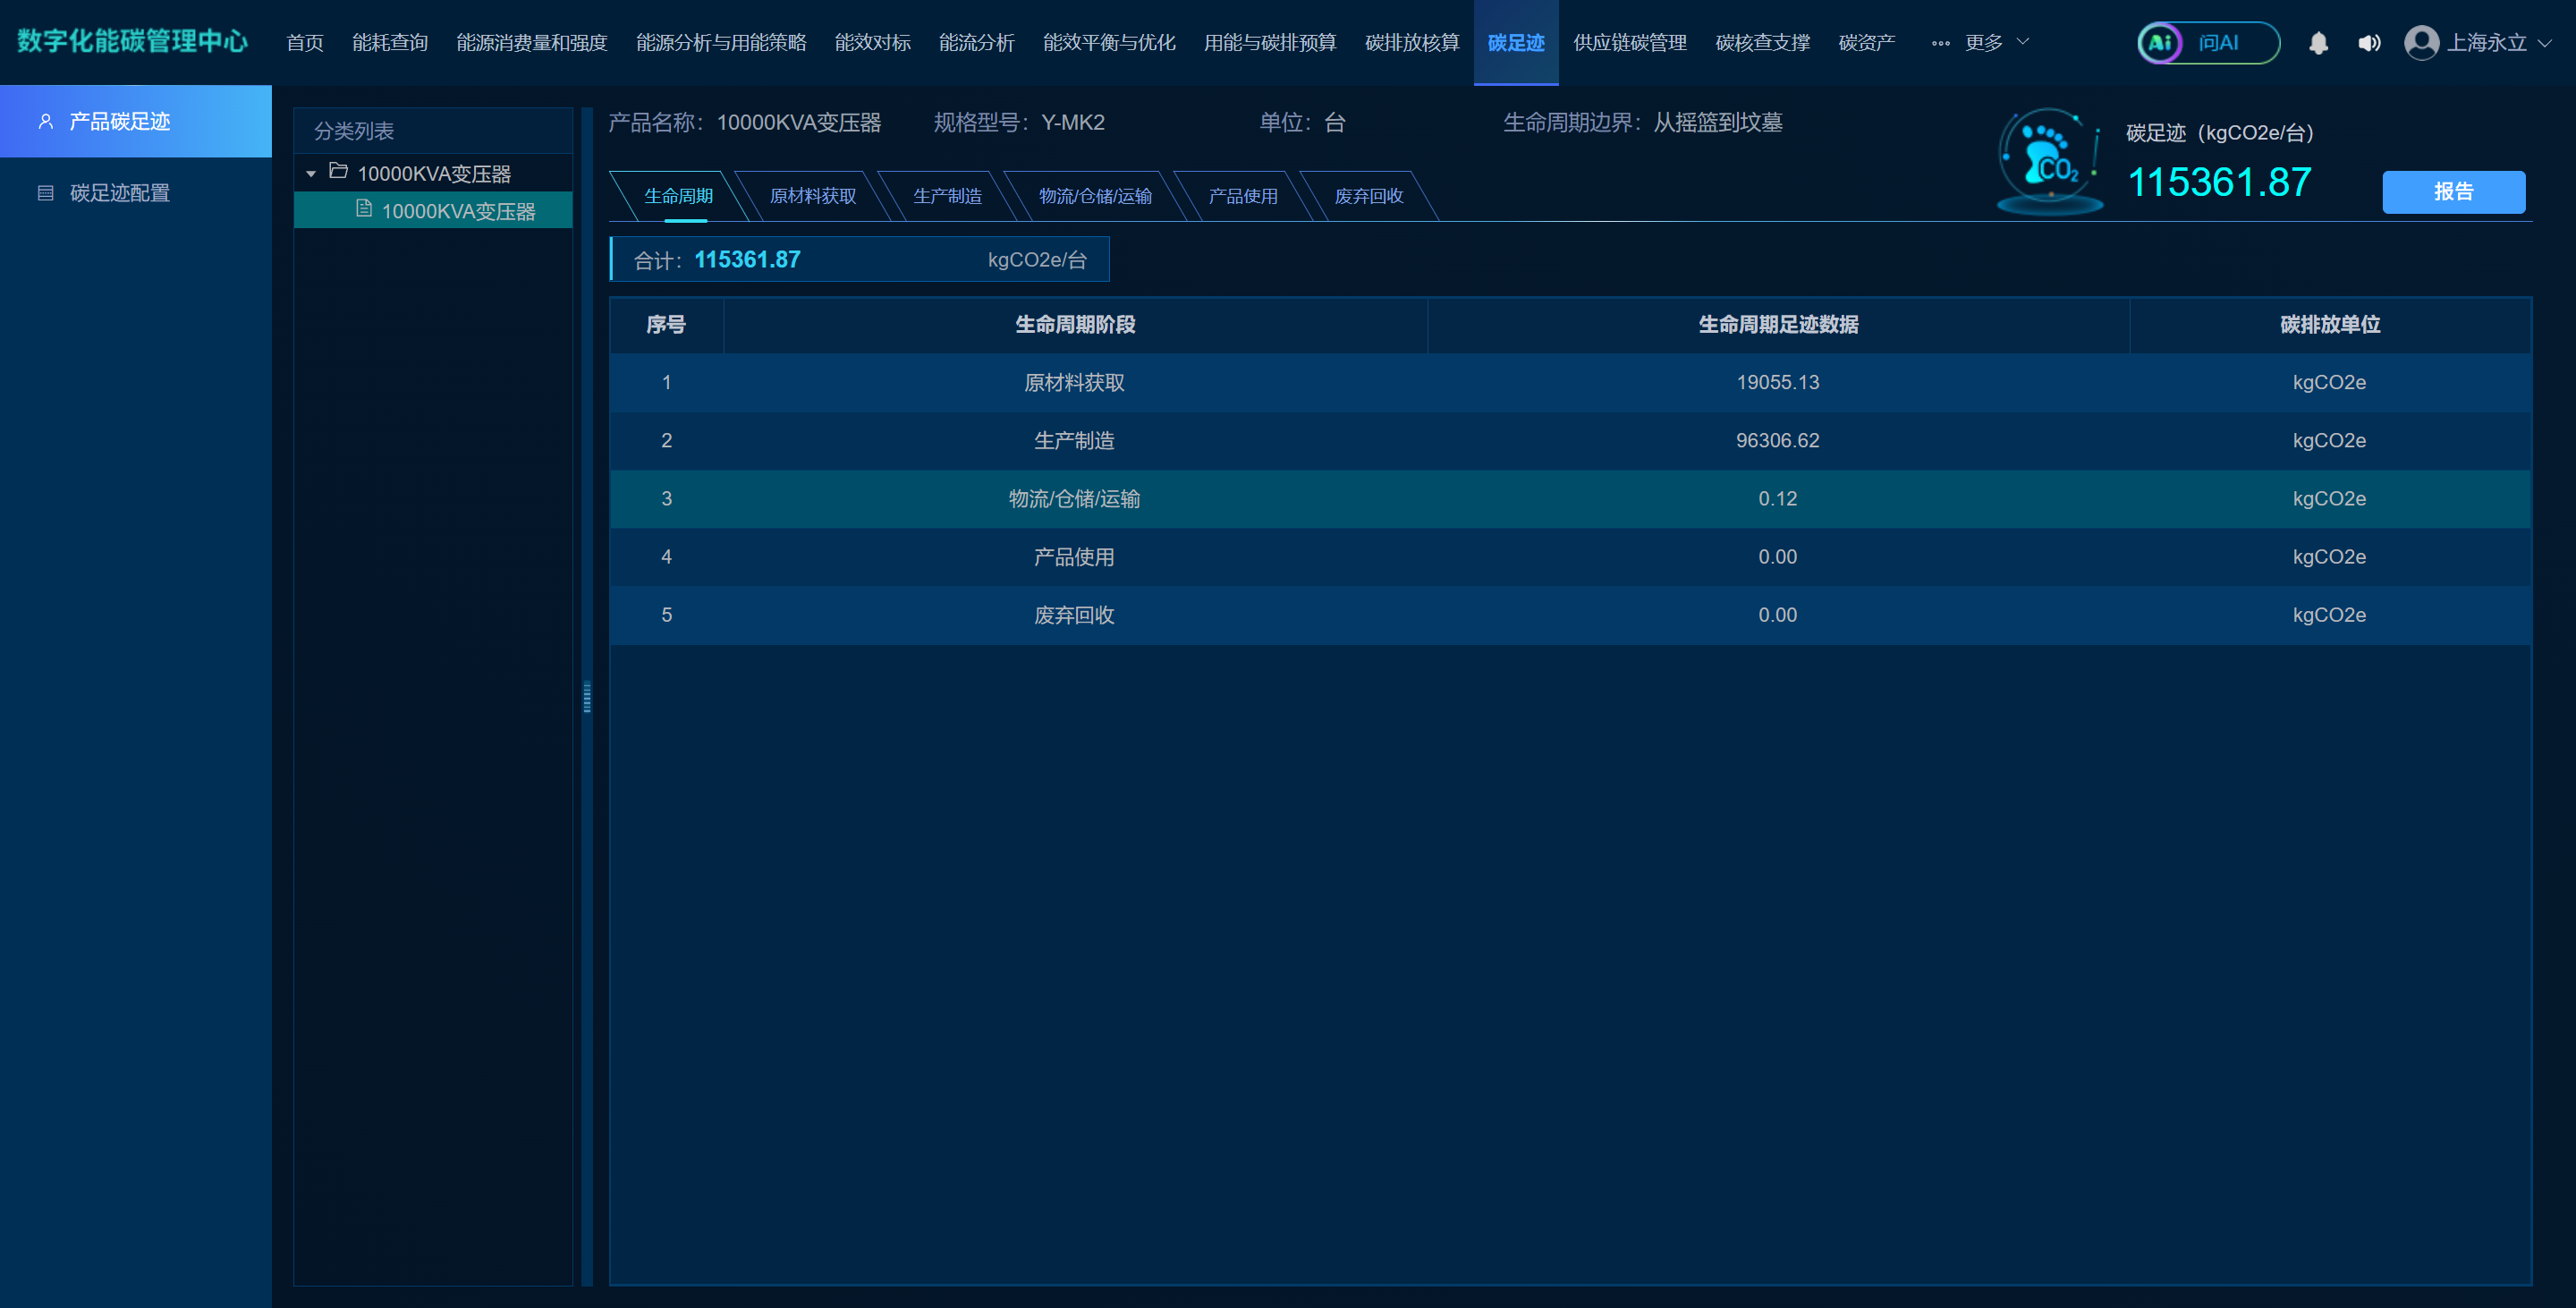Viewport: 2576px width, 1308px height.
Task: Open 能效平衡与优化 menu item
Action: (x=1109, y=43)
